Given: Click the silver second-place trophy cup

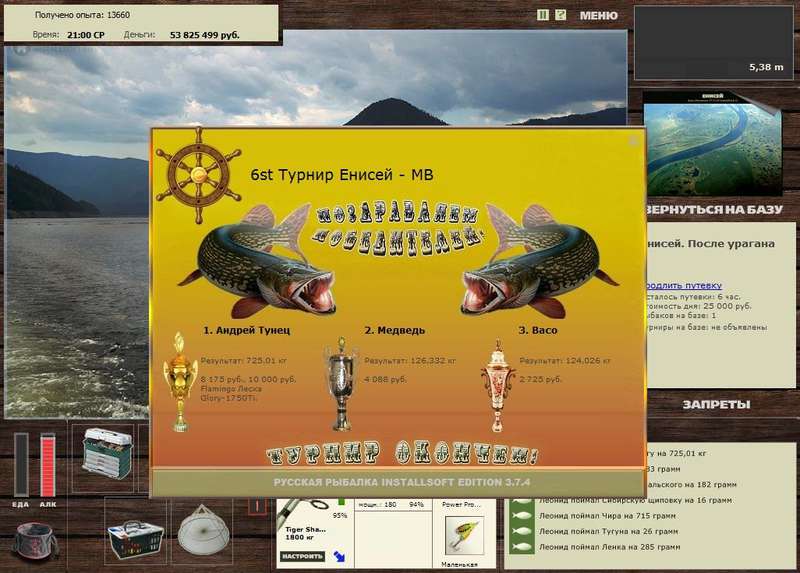Looking at the screenshot, I should coord(341,383).
